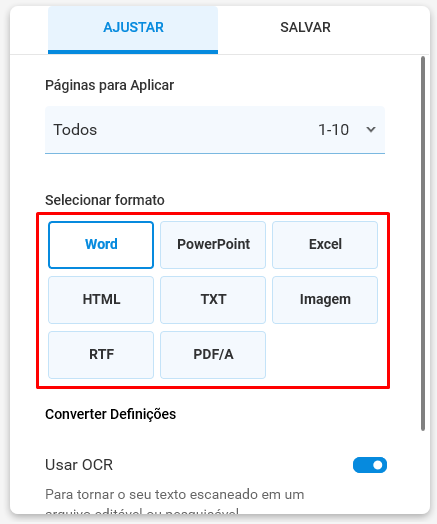
Task: Select the Imagem format option
Action: (325, 300)
